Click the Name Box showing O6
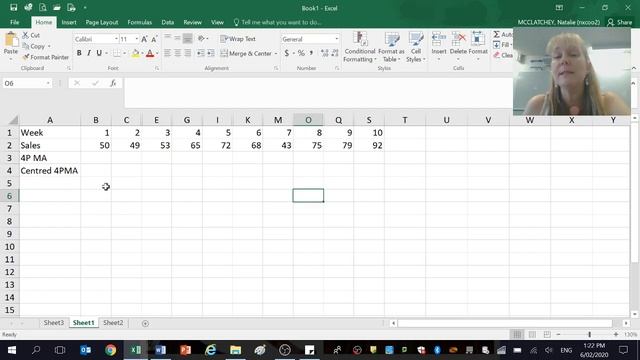Screen dimensions: 640x360 tap(27, 83)
